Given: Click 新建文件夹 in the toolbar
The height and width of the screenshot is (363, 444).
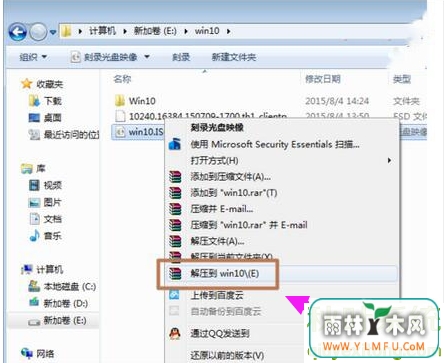Looking at the screenshot, I should [x=234, y=57].
